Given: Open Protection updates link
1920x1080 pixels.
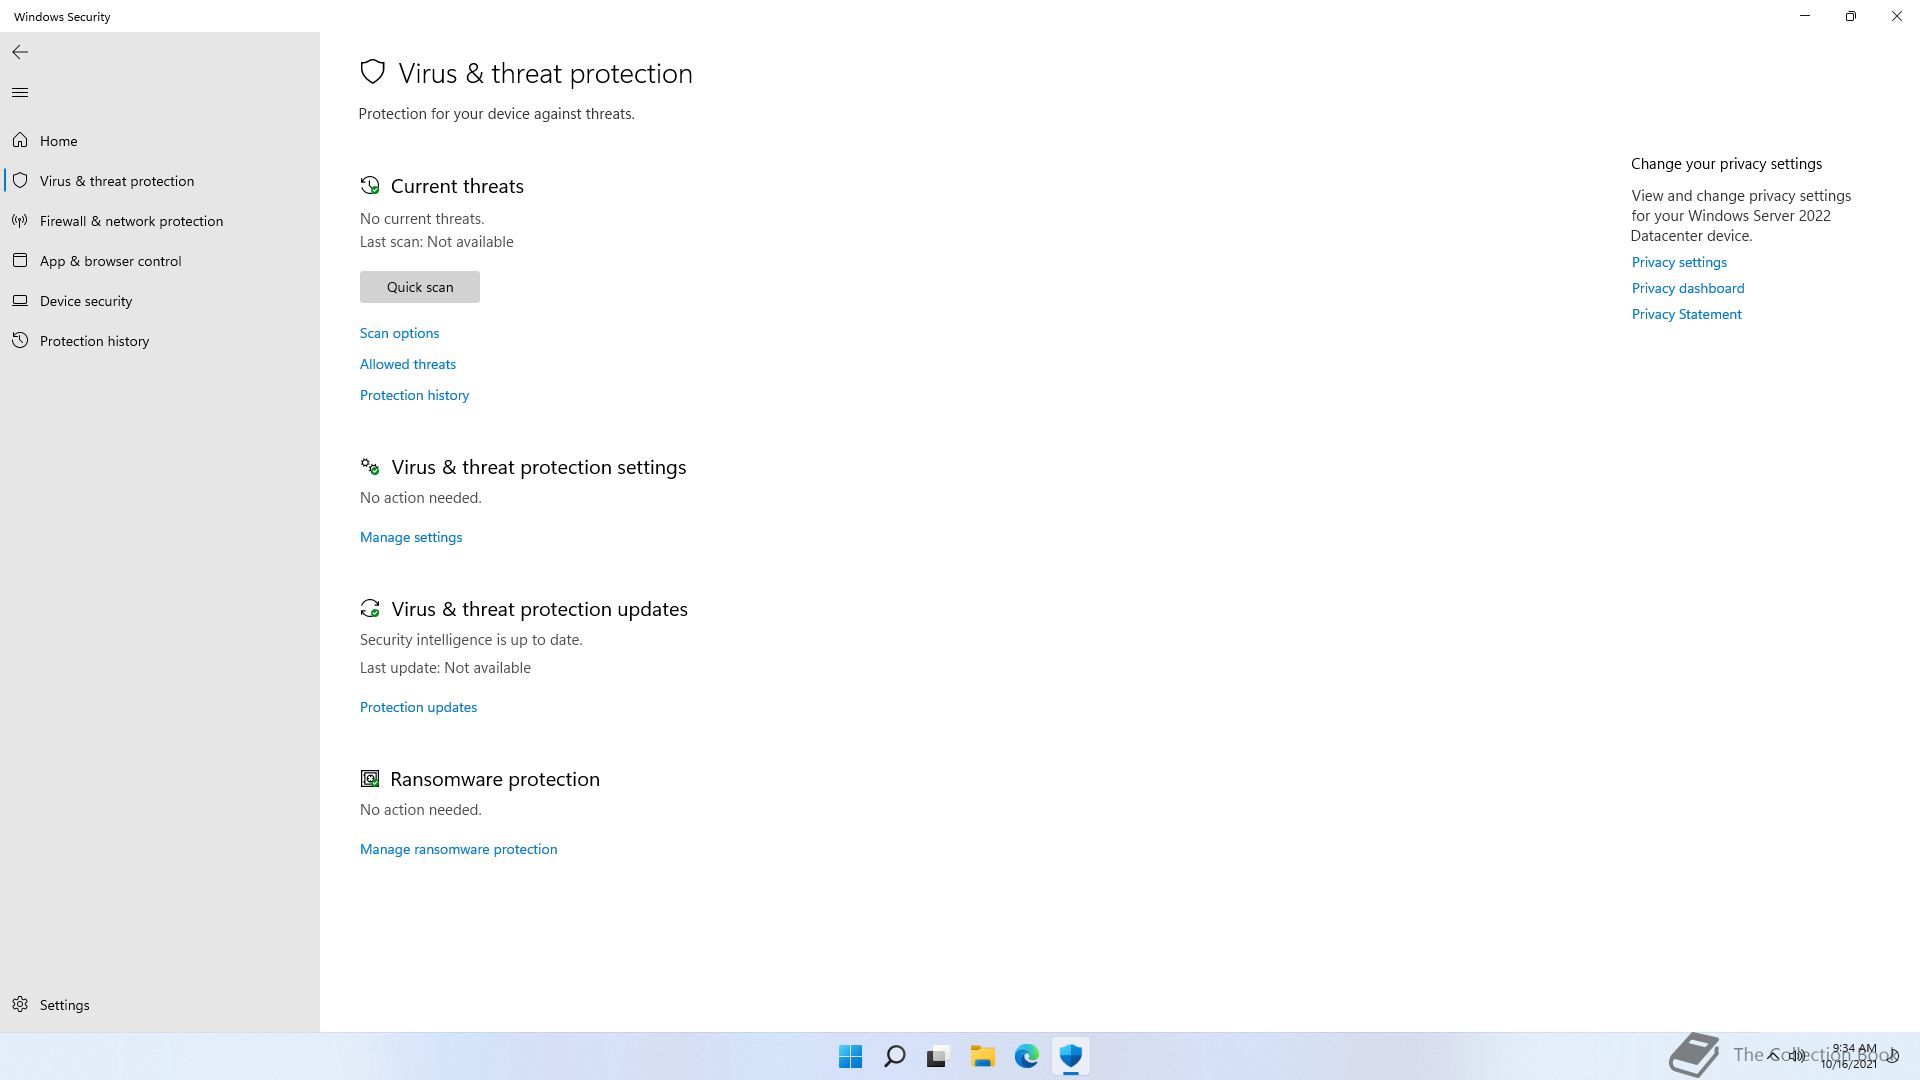Looking at the screenshot, I should point(418,707).
